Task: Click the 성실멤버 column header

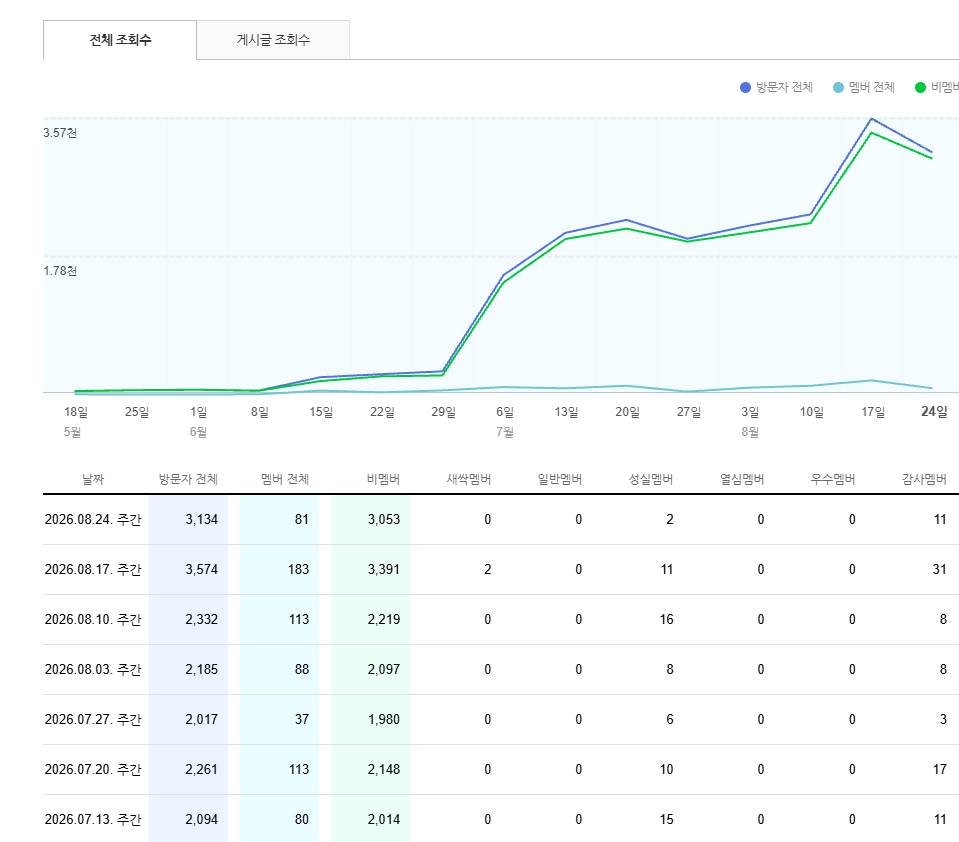Action: pos(651,479)
